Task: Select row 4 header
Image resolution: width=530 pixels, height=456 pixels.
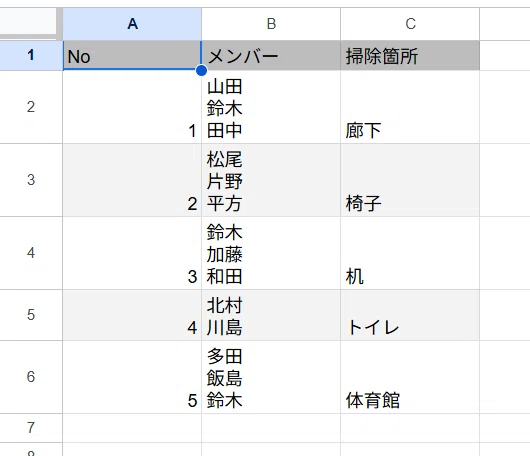Action: pyautogui.click(x=31, y=253)
